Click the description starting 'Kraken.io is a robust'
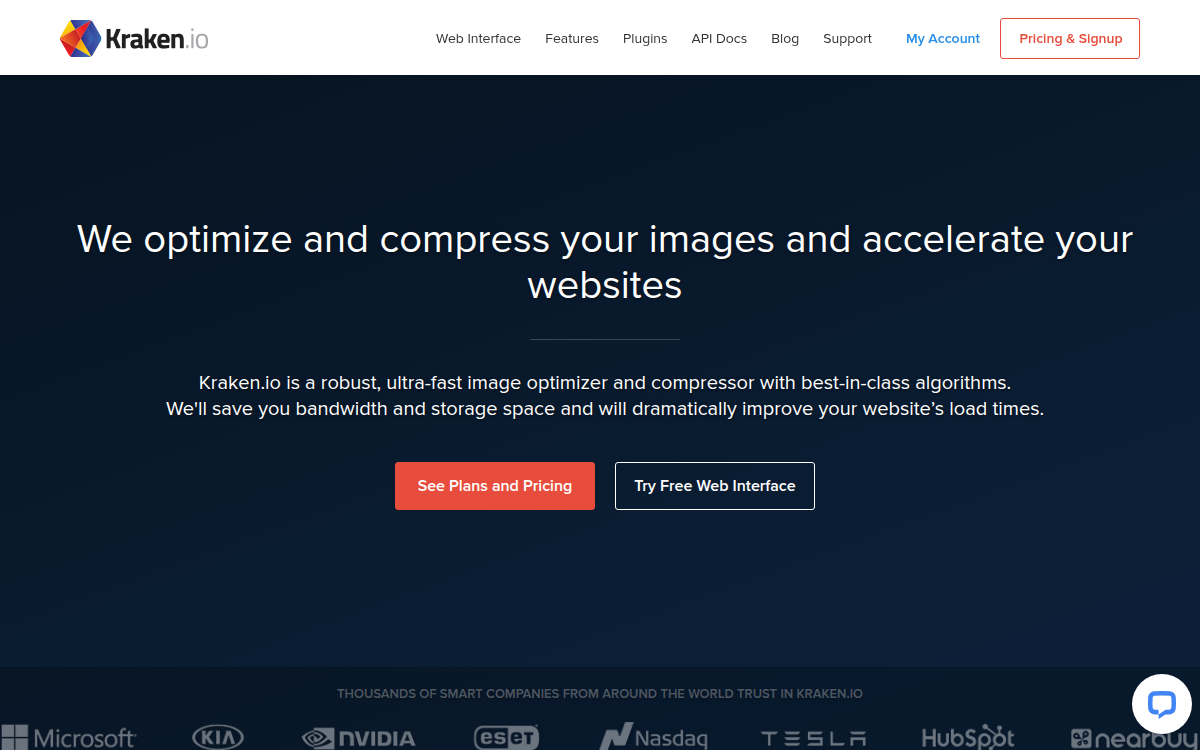 tap(605, 396)
